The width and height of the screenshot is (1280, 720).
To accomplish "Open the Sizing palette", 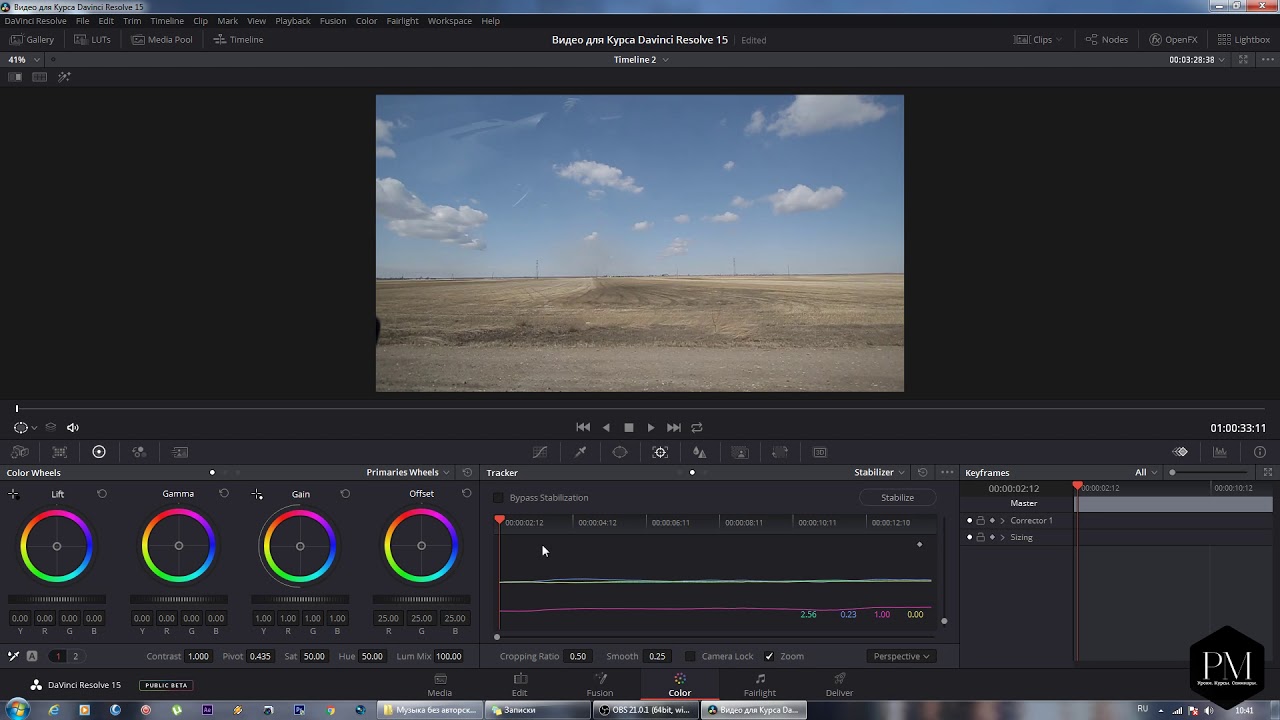I will (780, 452).
